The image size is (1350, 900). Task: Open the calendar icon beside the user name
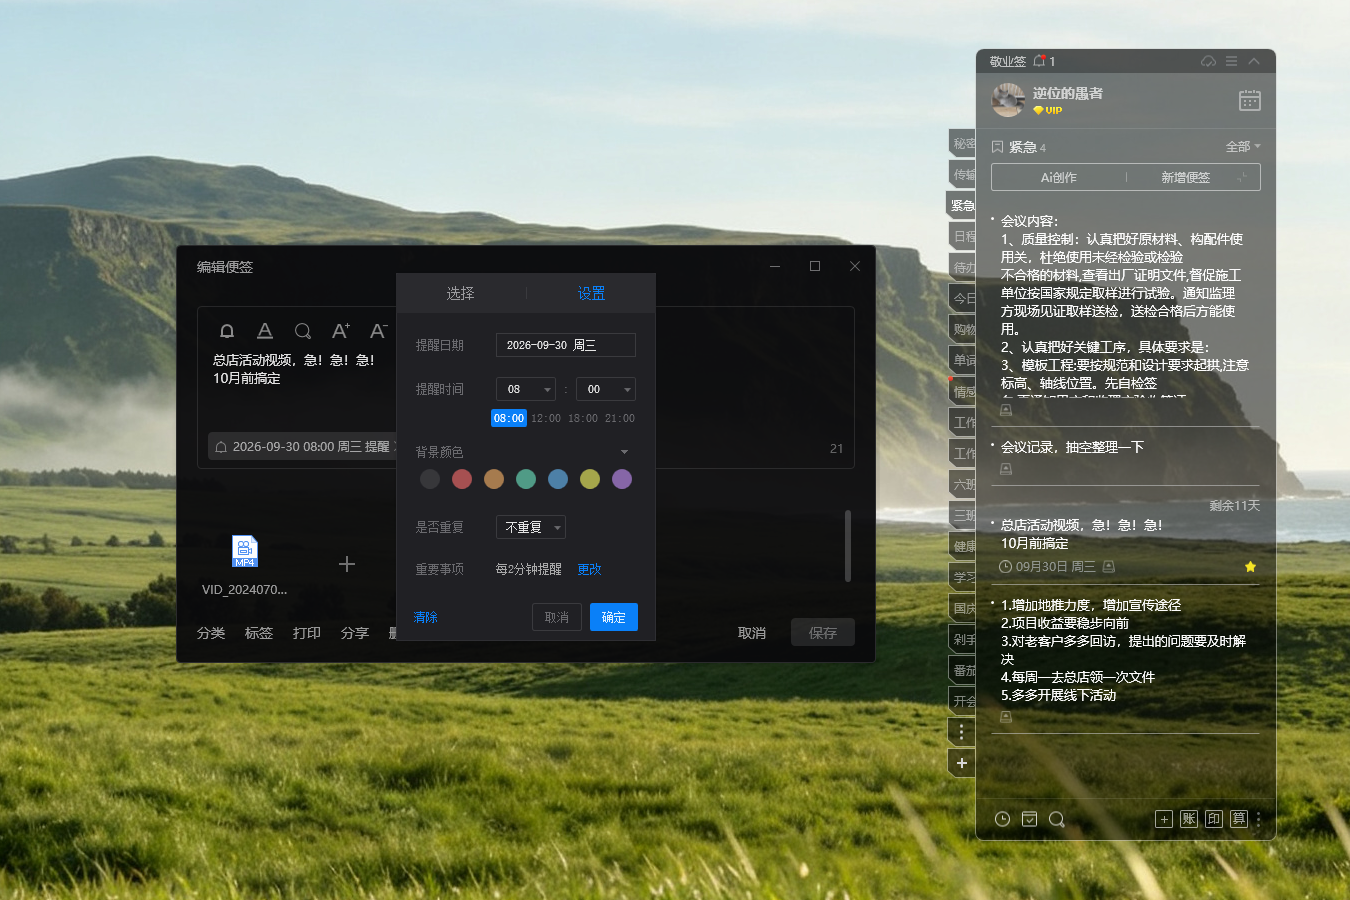pyautogui.click(x=1250, y=100)
